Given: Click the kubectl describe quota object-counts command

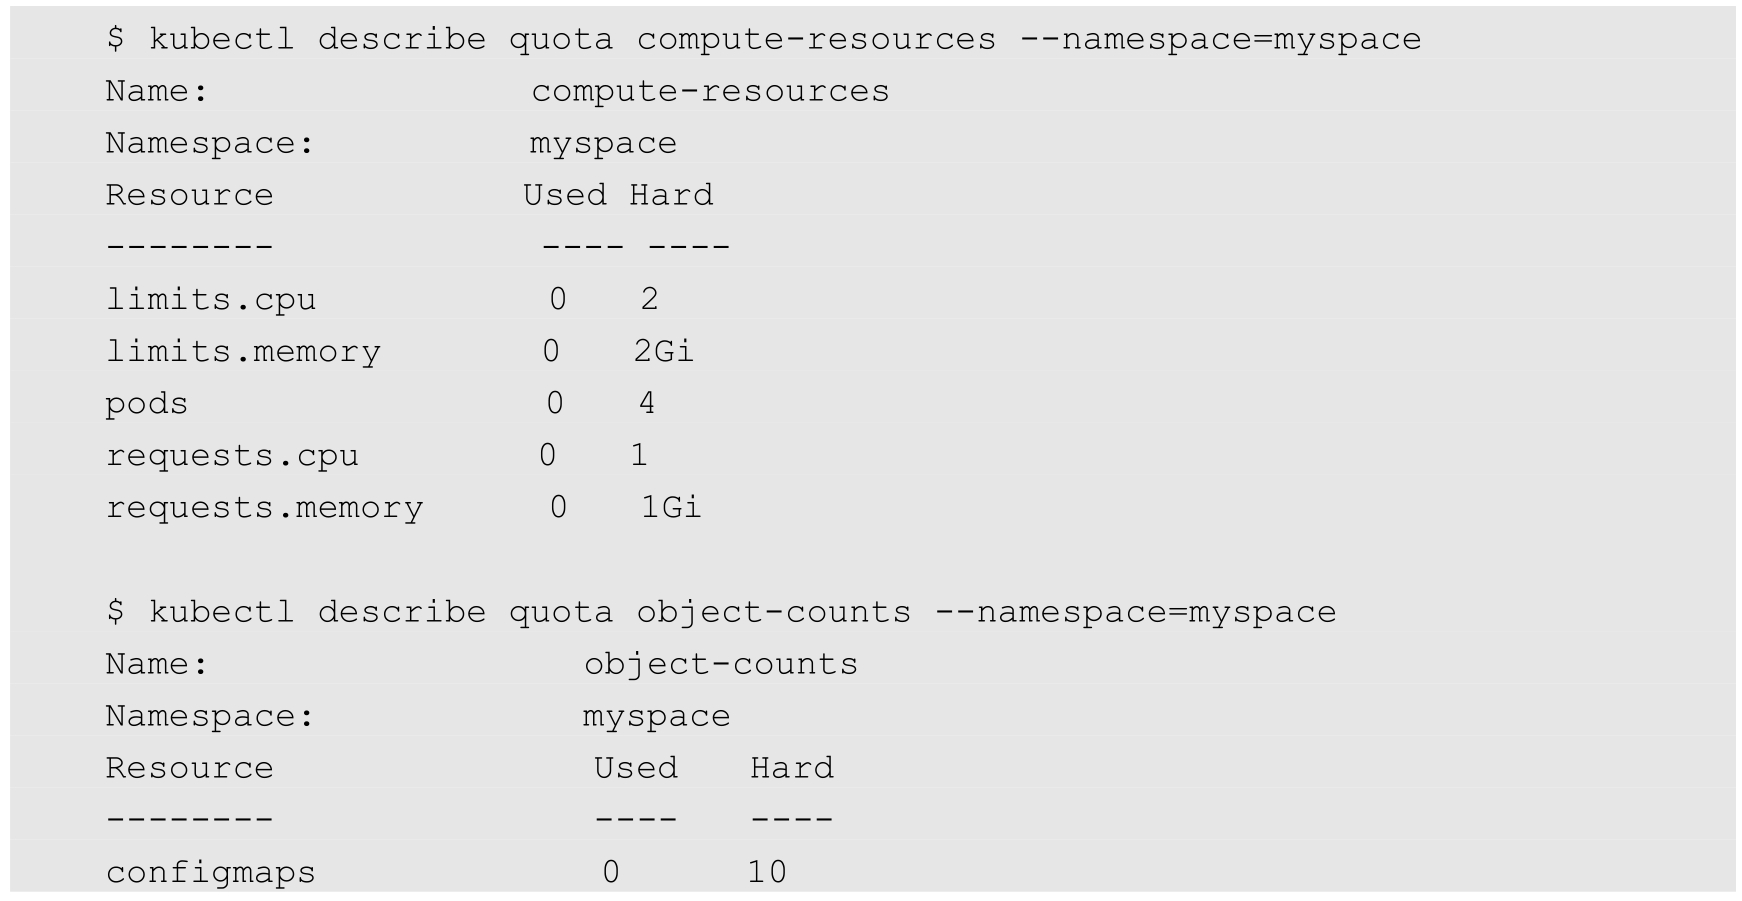Looking at the screenshot, I should pos(720,612).
